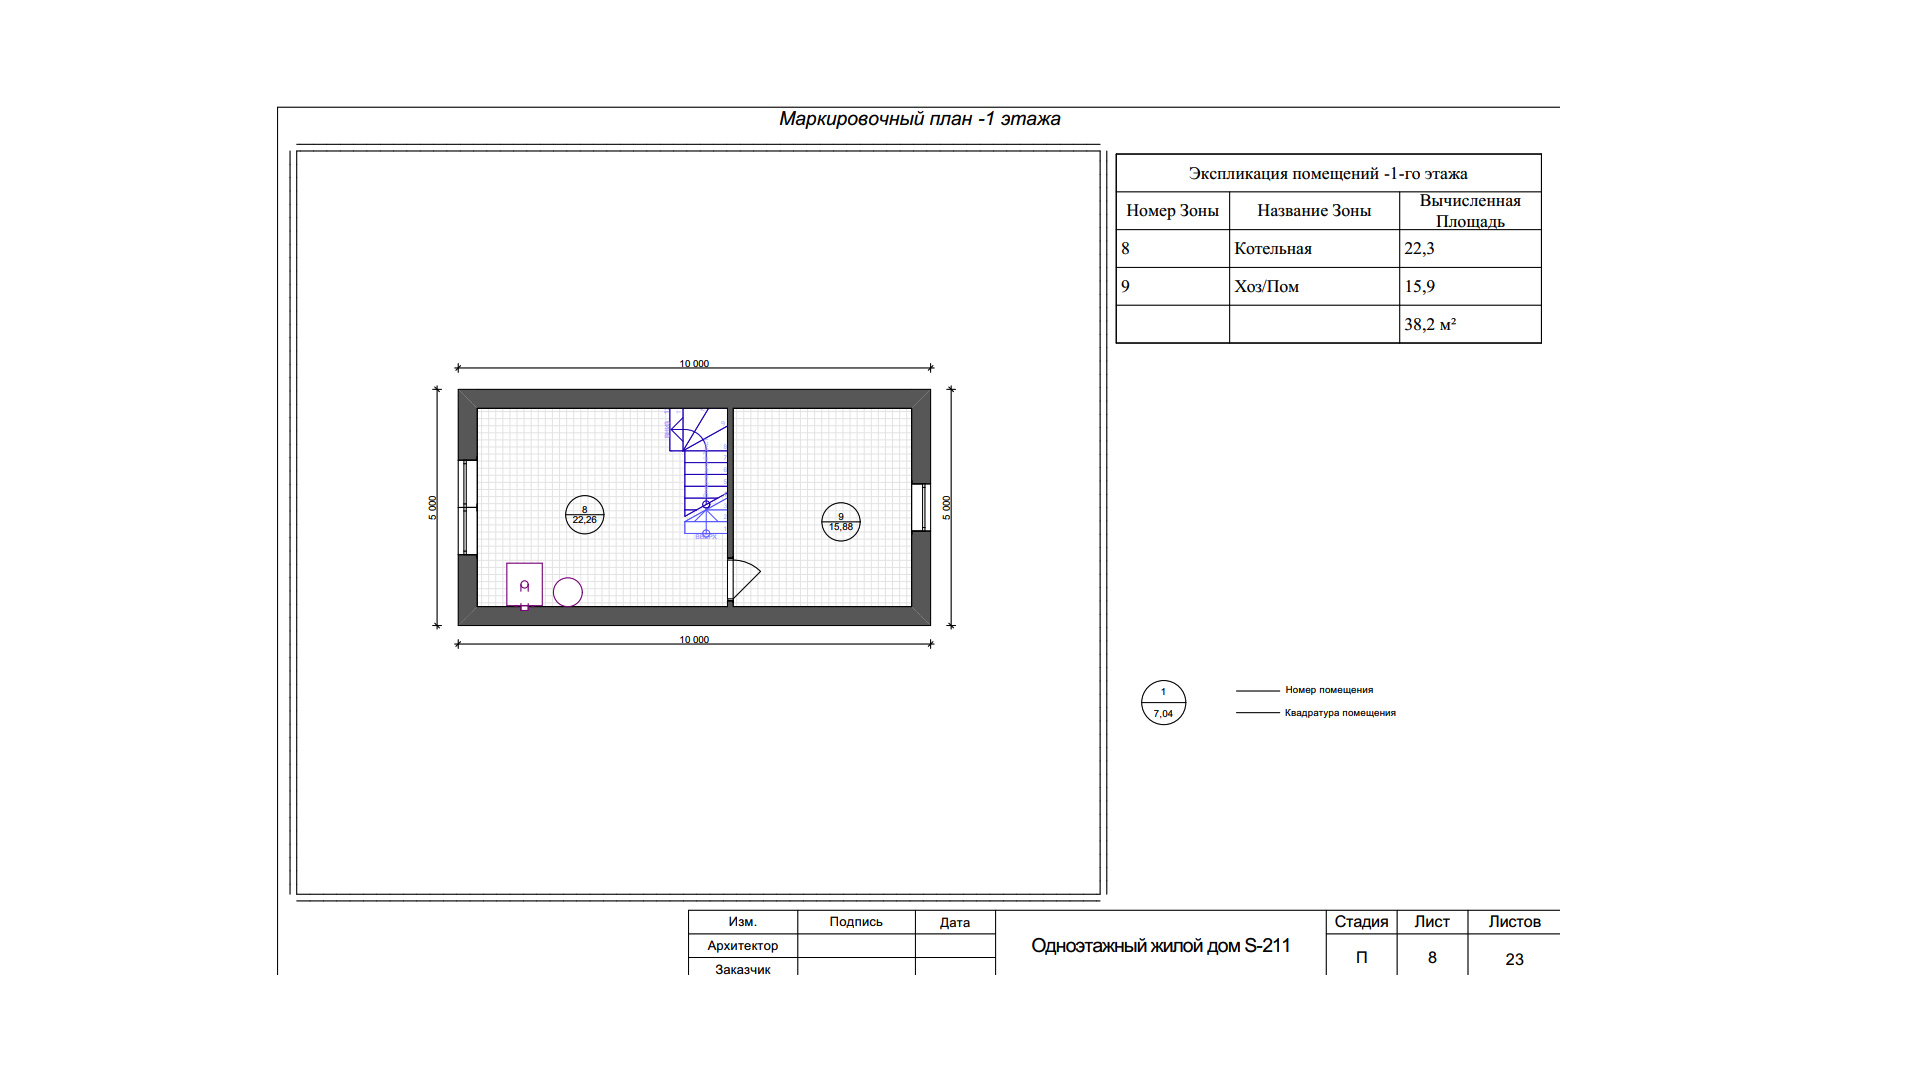Click 'Лист' header cell
This screenshot has height=1080, width=1920.
(x=1432, y=922)
